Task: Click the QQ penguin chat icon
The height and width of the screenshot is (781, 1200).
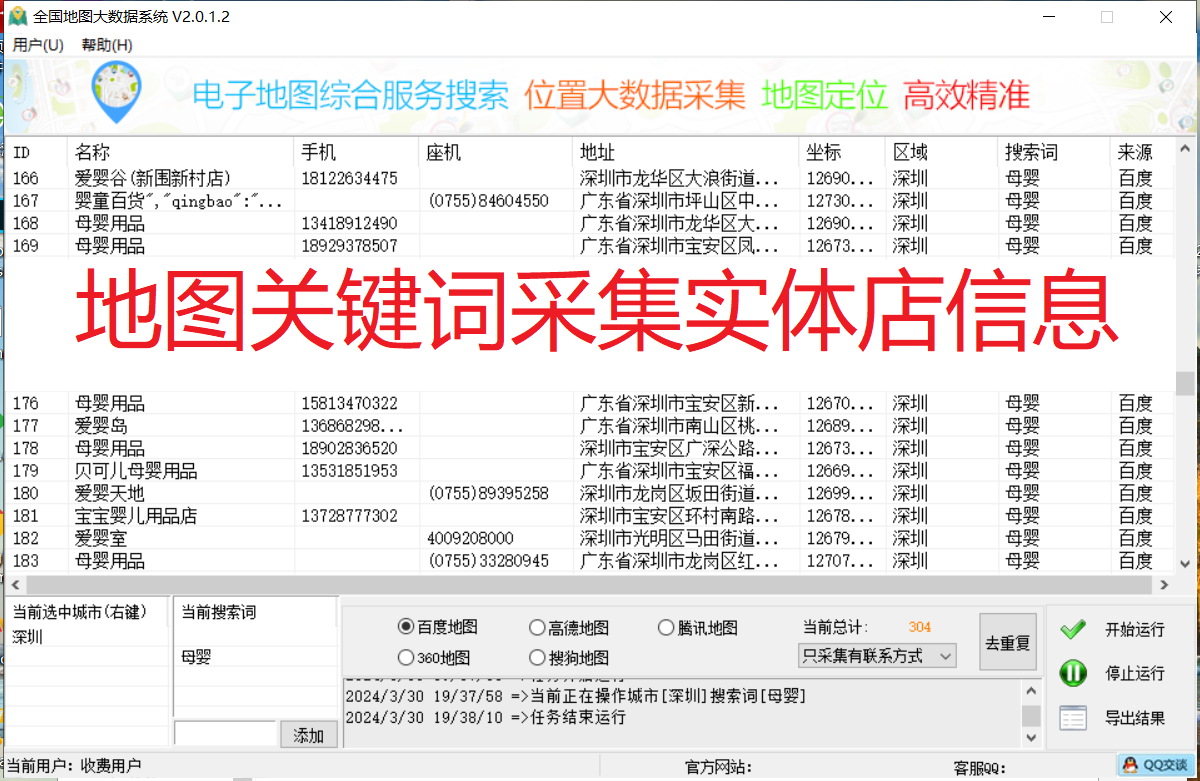Action: tap(1129, 765)
